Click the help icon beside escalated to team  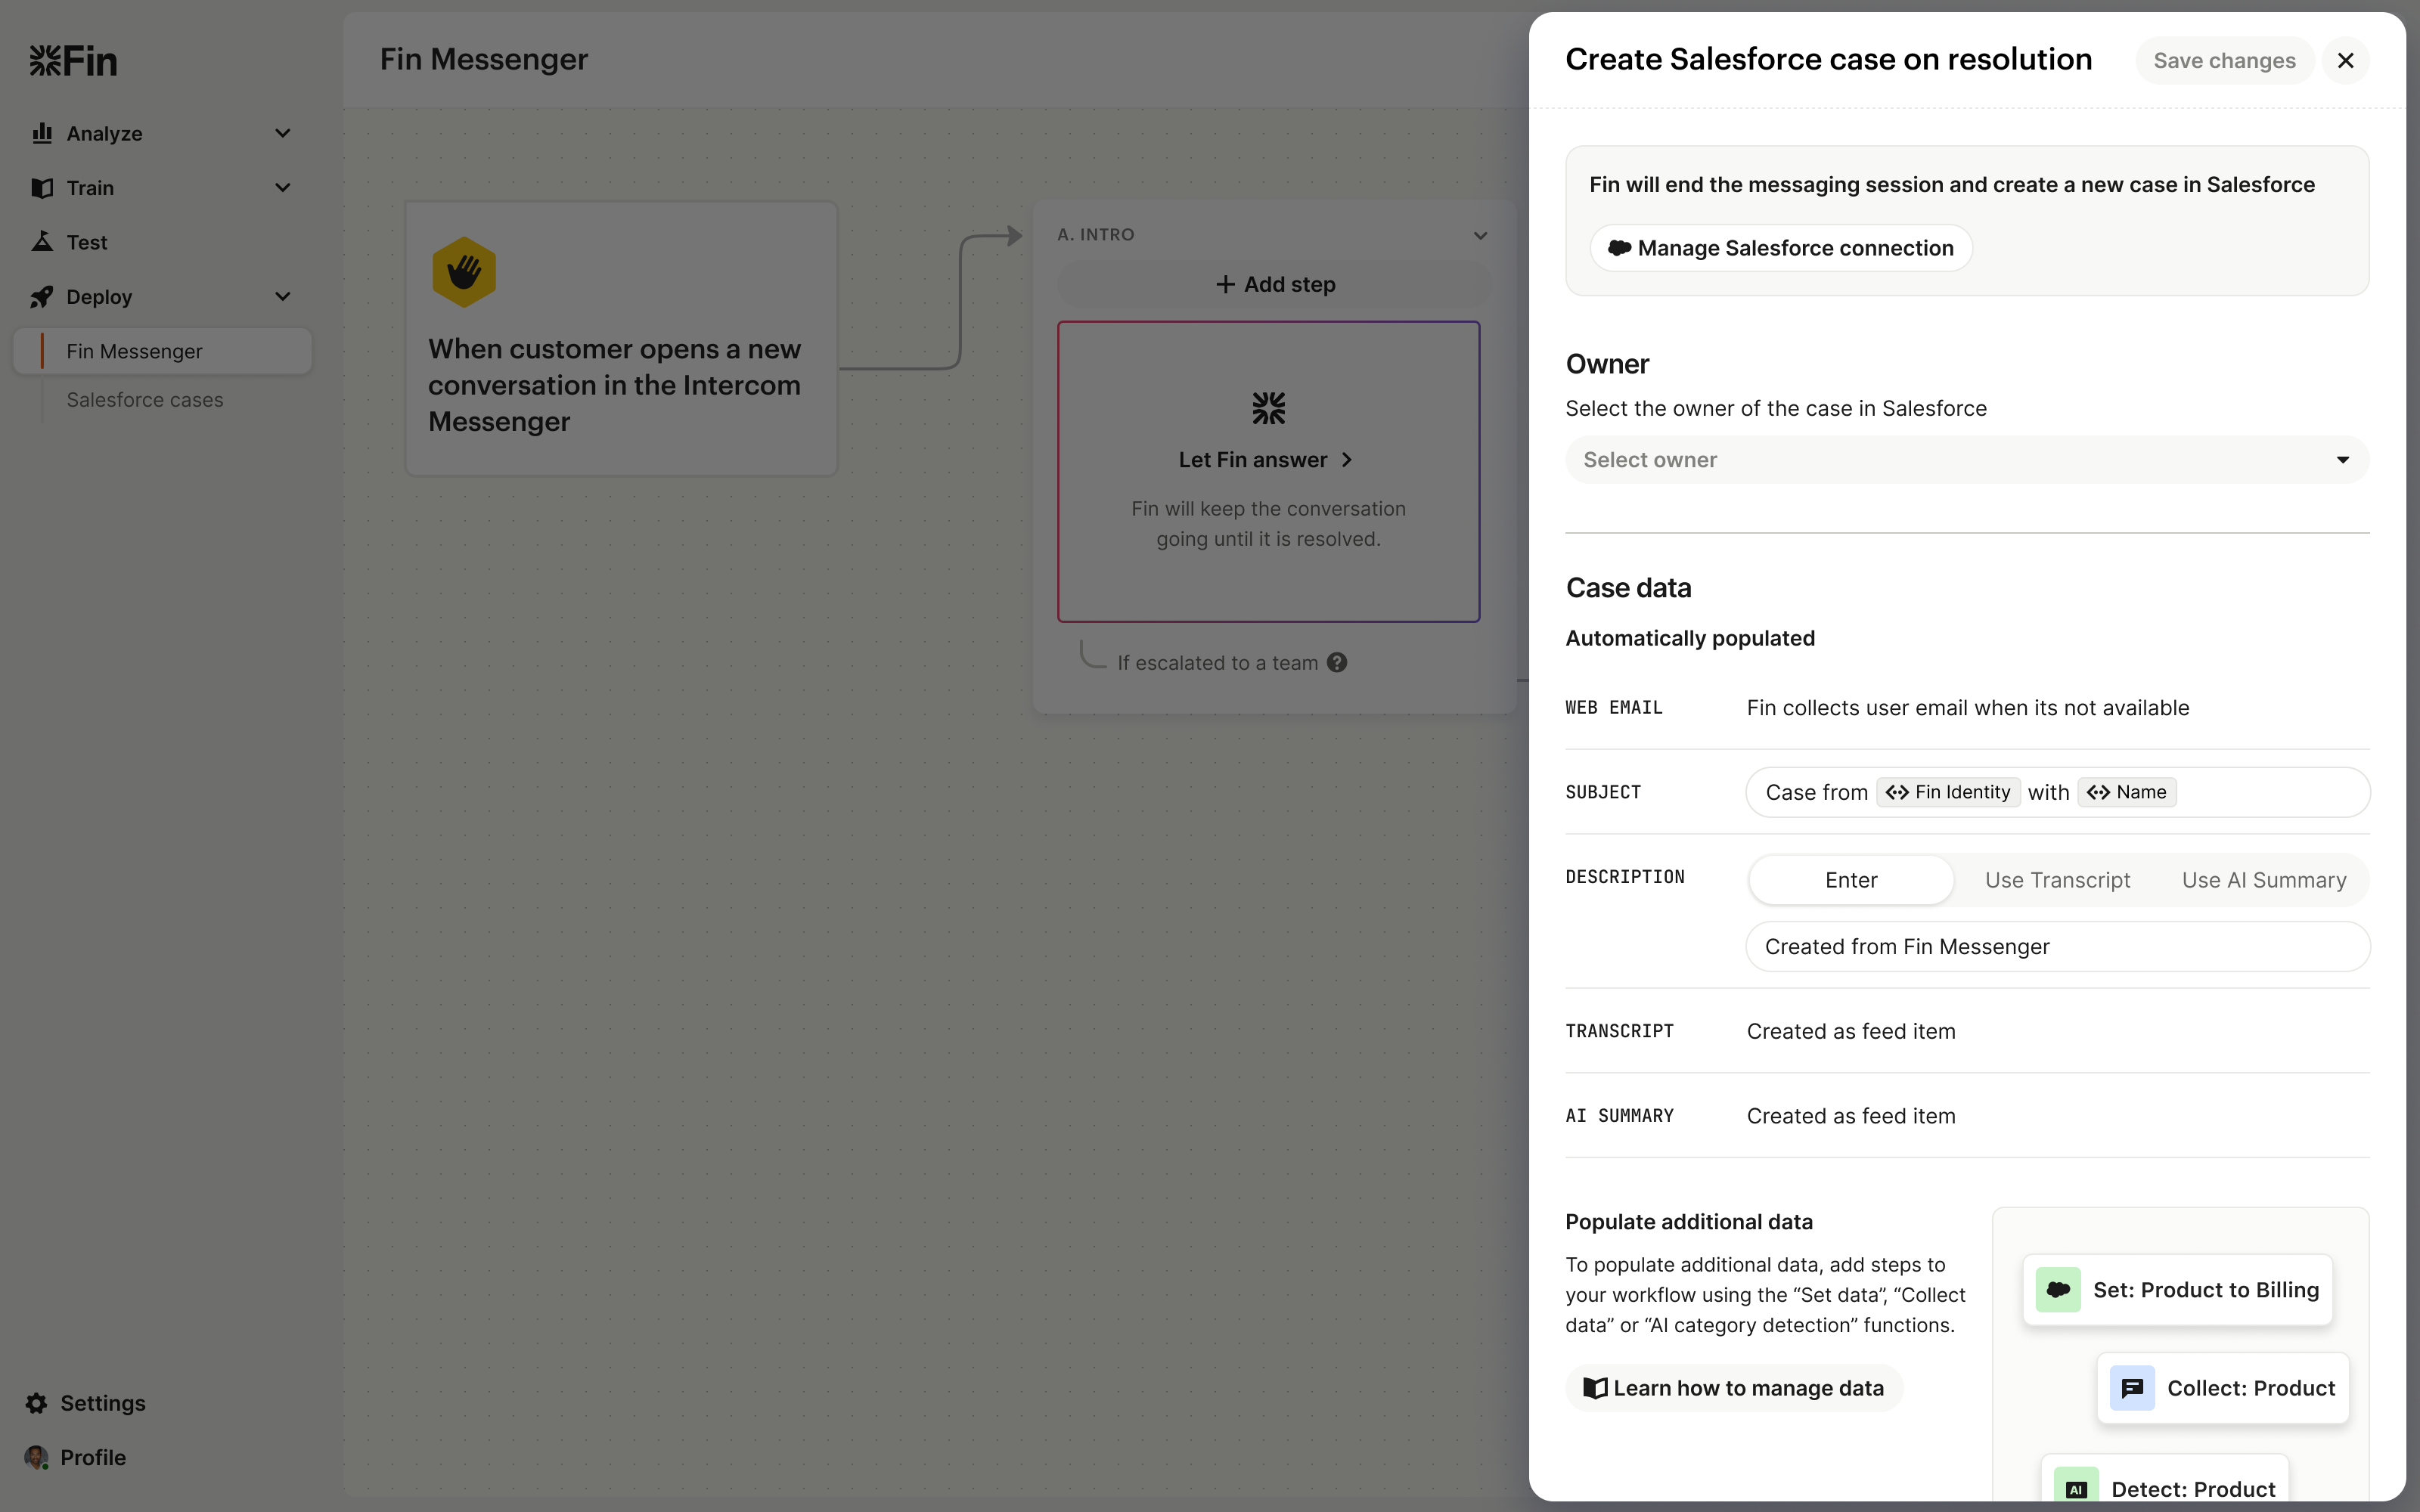pos(1337,663)
